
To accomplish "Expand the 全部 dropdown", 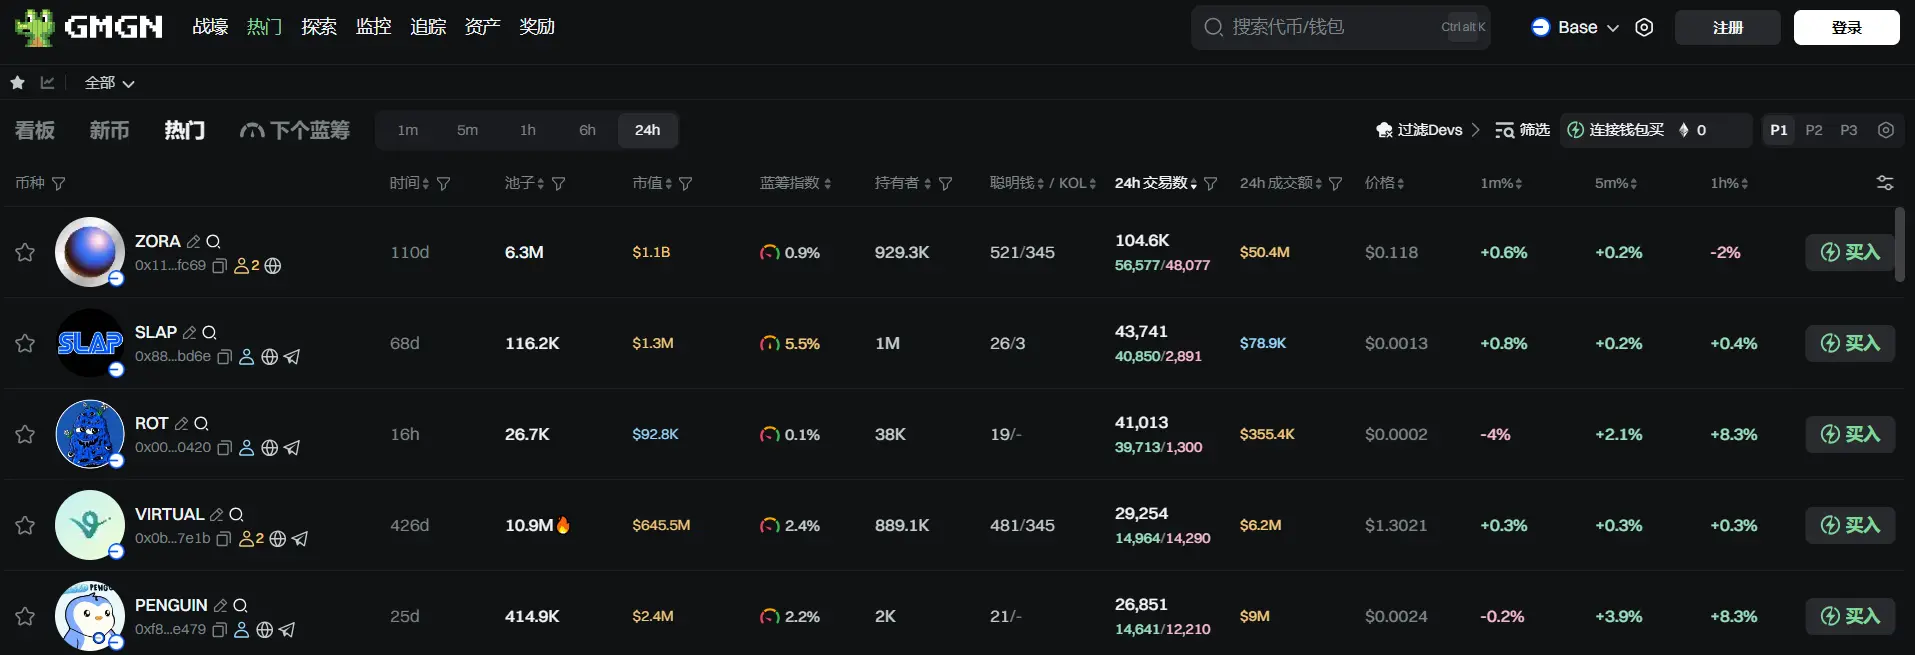I will pyautogui.click(x=109, y=83).
